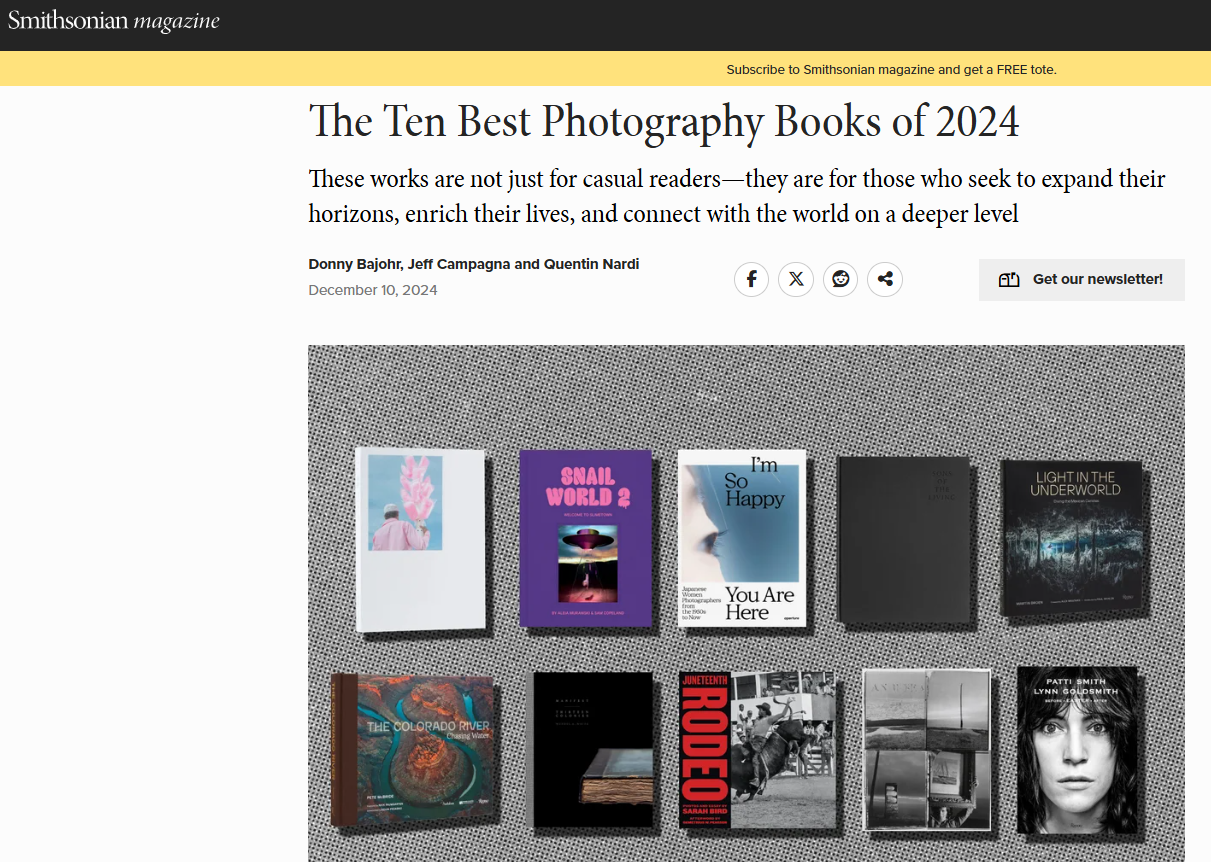Open author Jeff Campagna's page

tap(460, 264)
